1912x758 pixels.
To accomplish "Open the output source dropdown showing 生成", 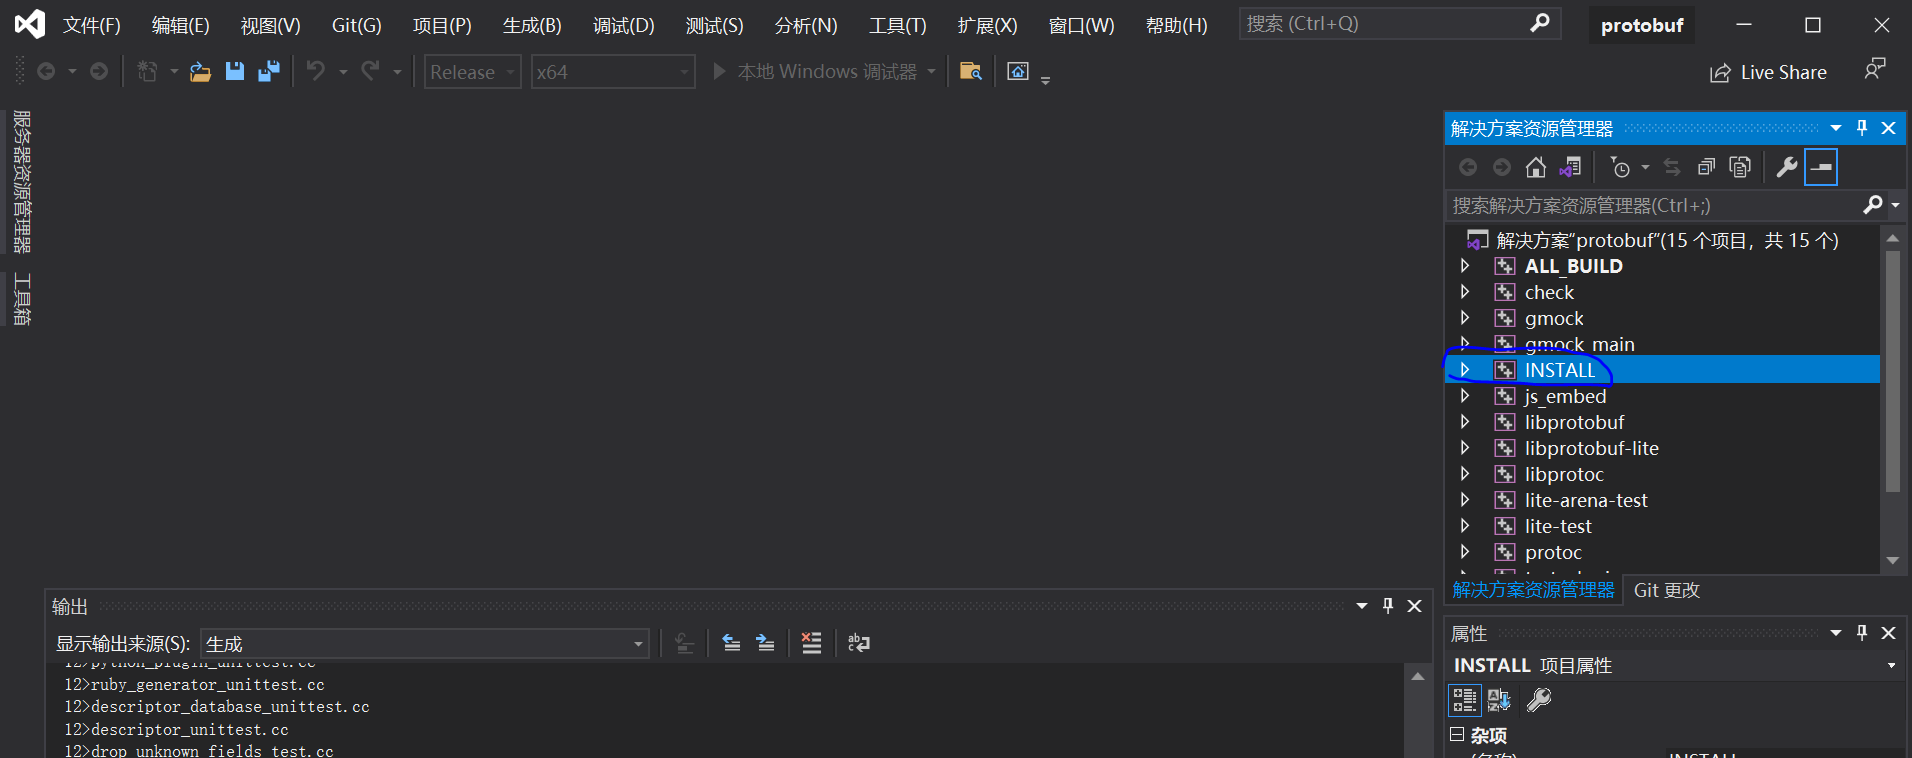I will tap(425, 644).
